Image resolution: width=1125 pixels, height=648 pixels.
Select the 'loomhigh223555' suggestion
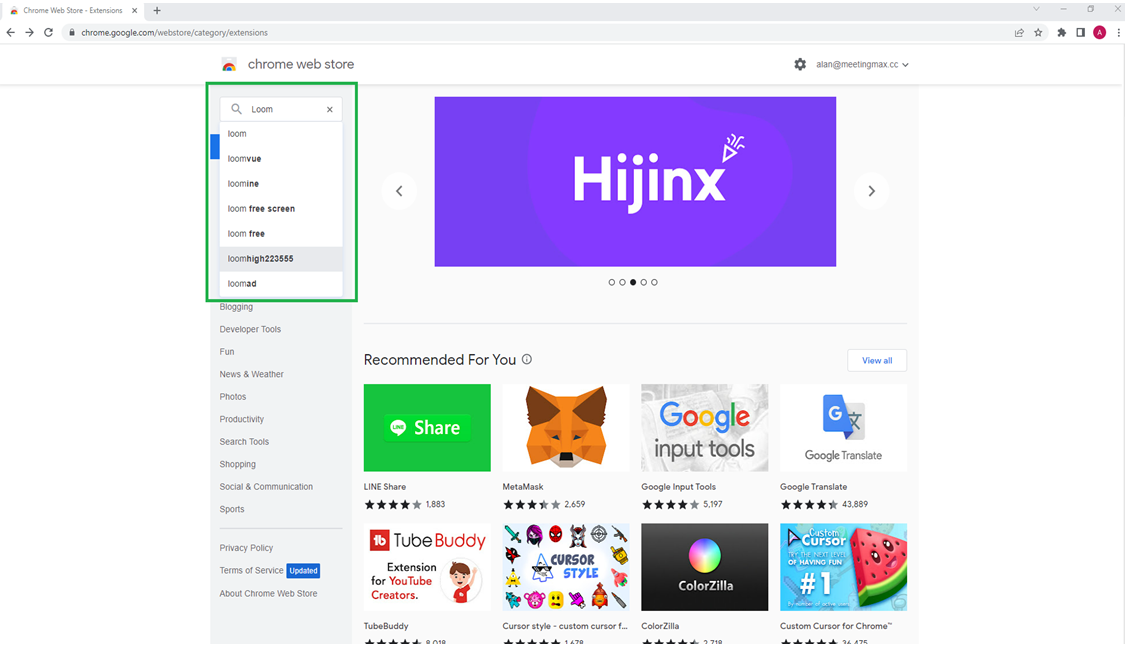click(x=281, y=259)
